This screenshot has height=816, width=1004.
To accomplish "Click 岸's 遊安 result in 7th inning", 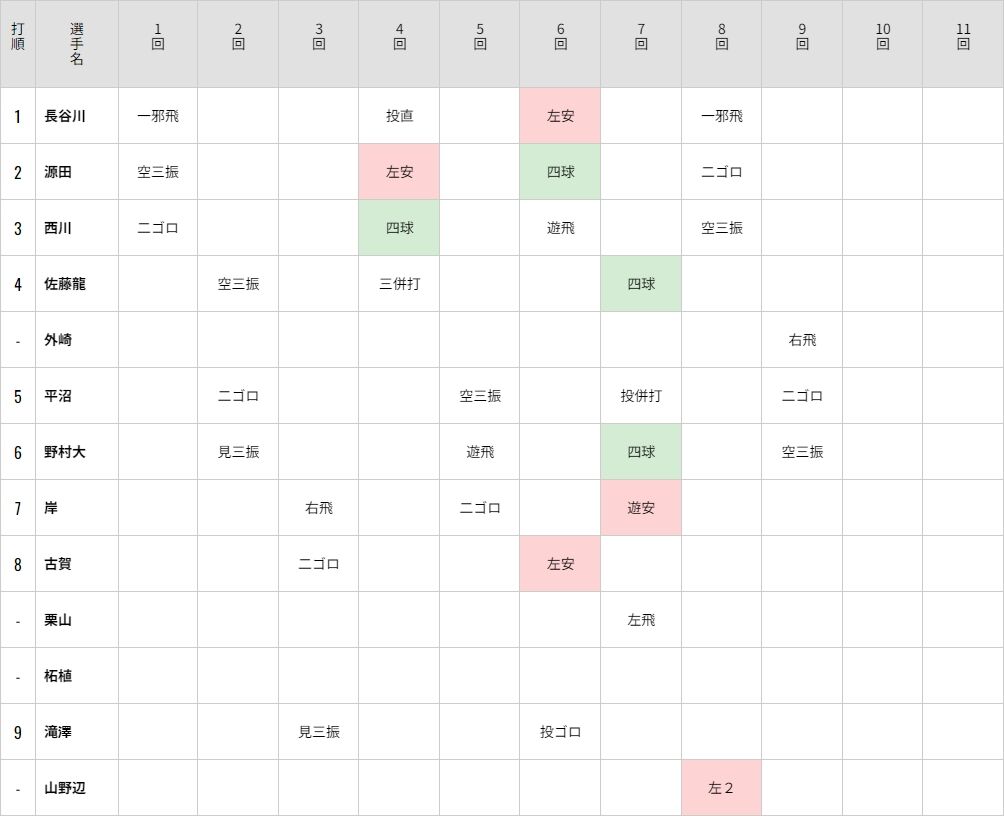I will tap(641, 508).
